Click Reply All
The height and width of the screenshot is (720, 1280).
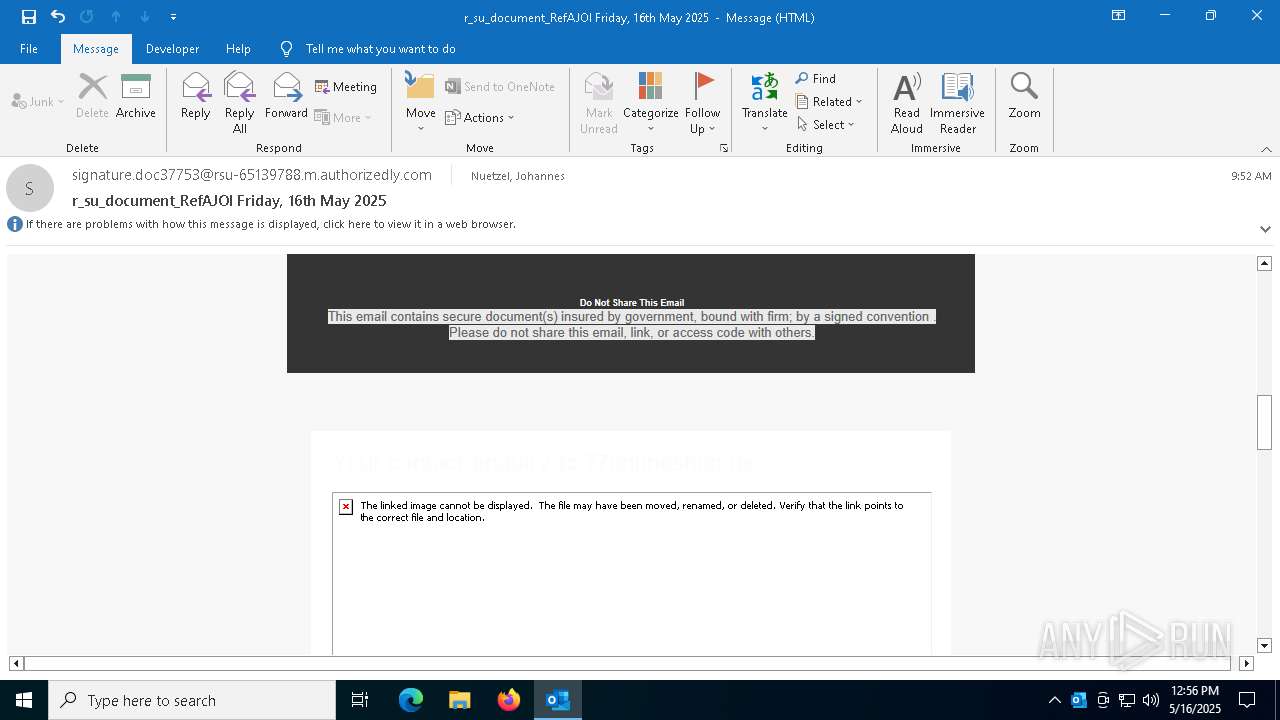(x=240, y=102)
